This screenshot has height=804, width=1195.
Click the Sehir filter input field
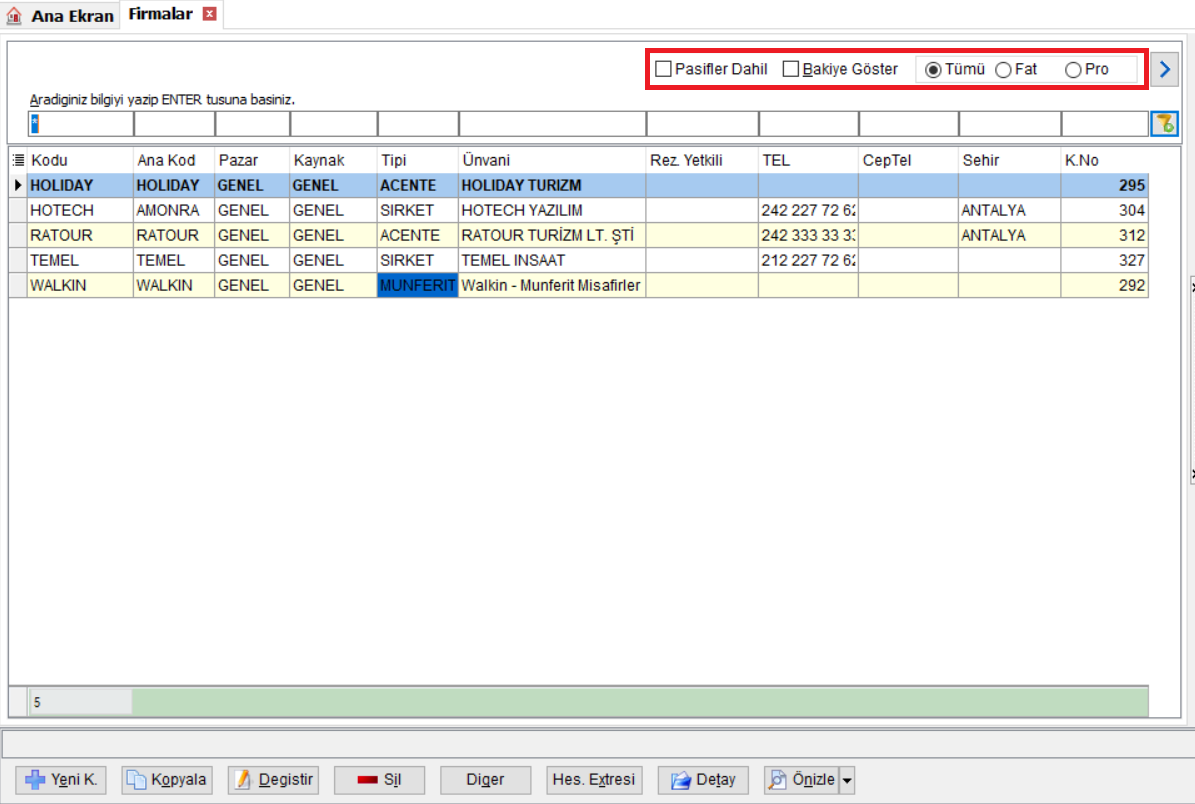1010,123
